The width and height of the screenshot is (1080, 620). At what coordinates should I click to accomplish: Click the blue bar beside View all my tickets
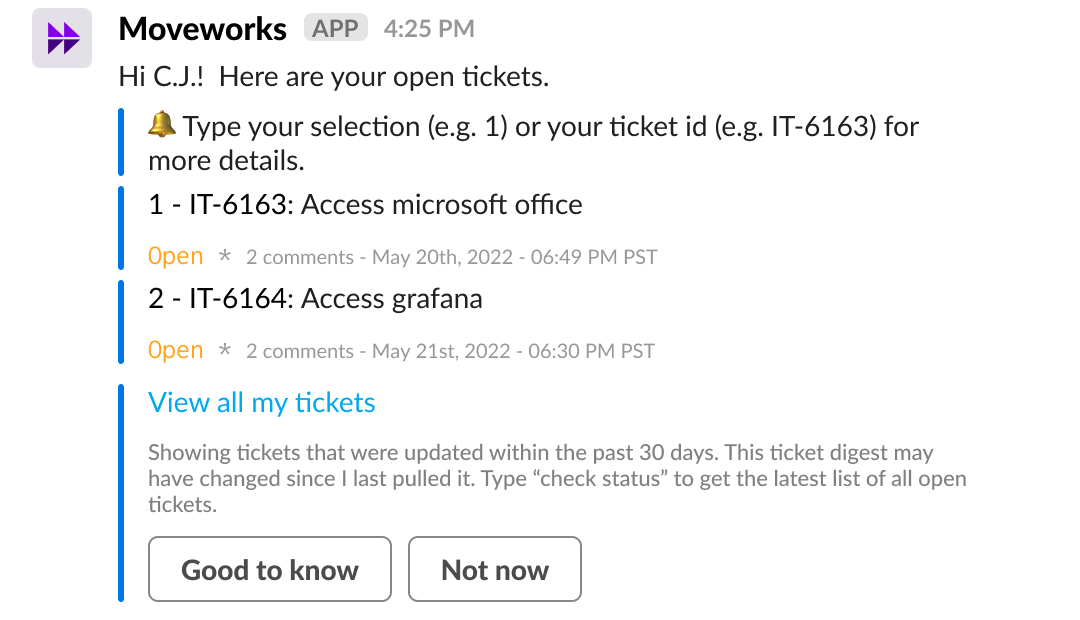121,492
